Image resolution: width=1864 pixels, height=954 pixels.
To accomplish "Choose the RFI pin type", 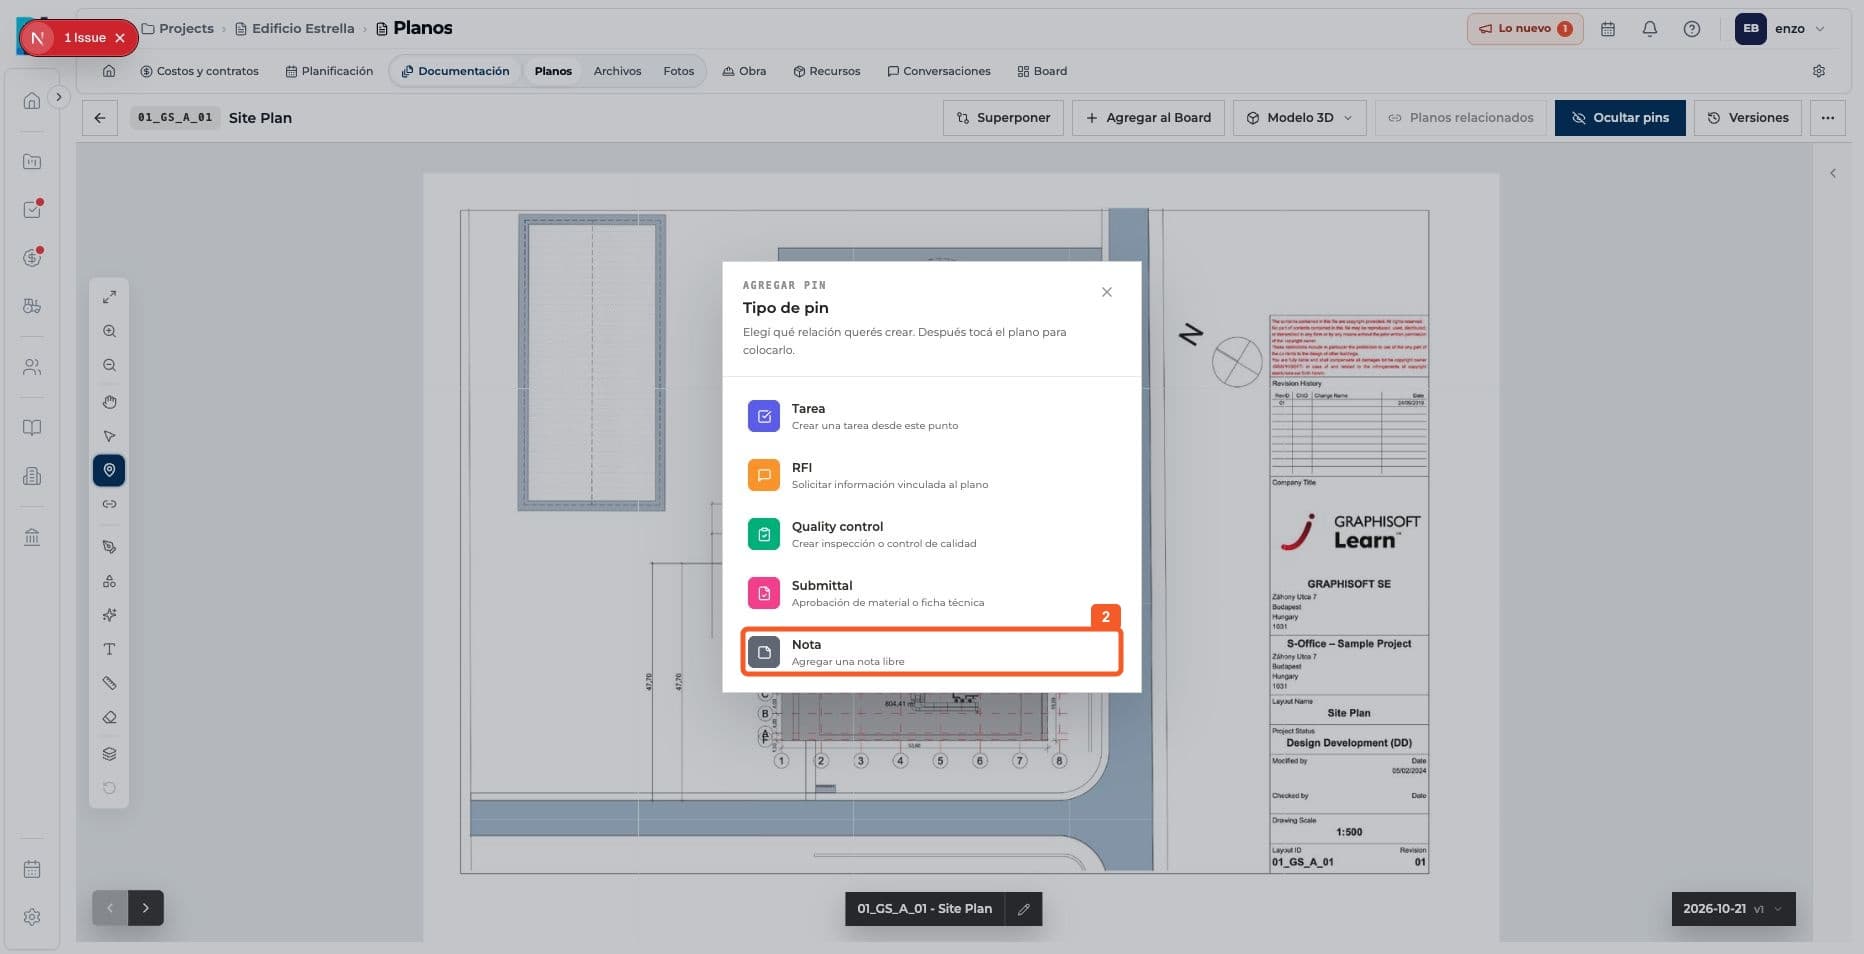I will pyautogui.click(x=932, y=475).
